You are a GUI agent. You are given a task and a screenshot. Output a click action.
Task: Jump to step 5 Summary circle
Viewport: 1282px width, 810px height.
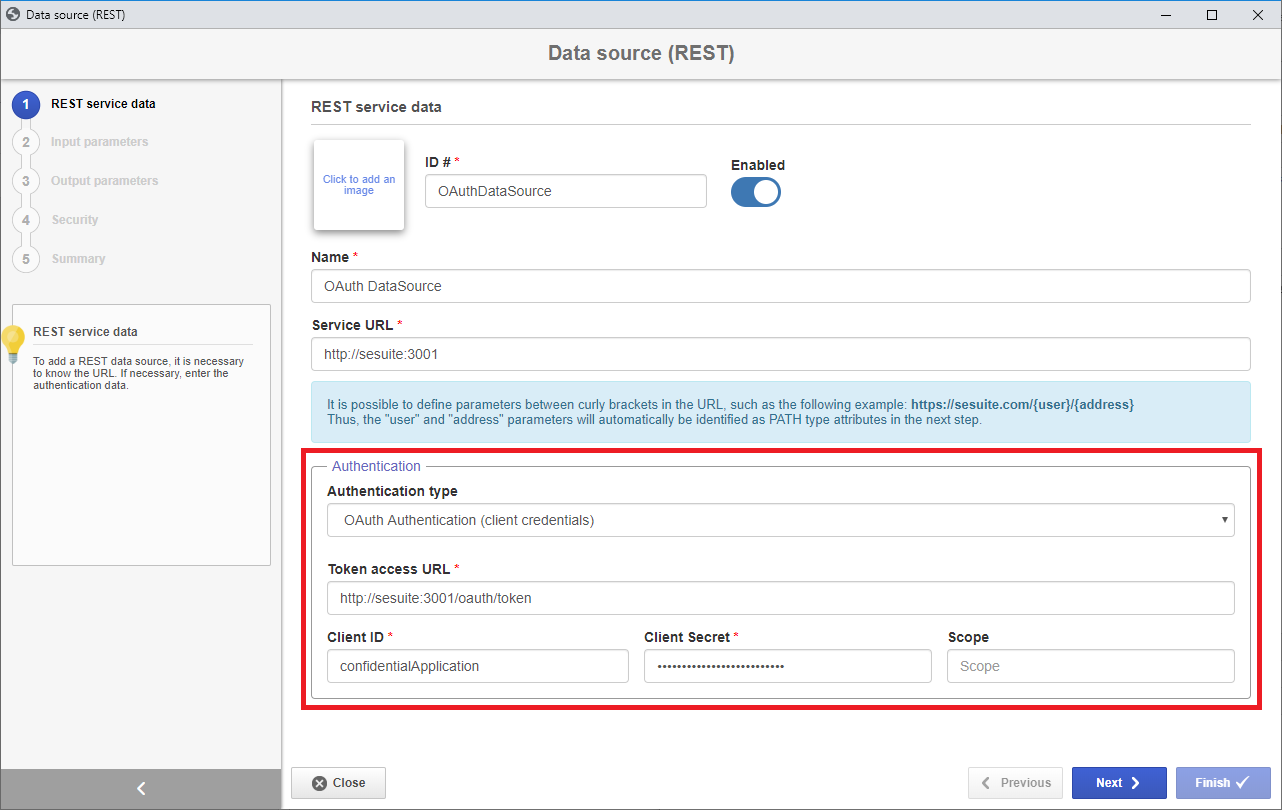coord(26,259)
